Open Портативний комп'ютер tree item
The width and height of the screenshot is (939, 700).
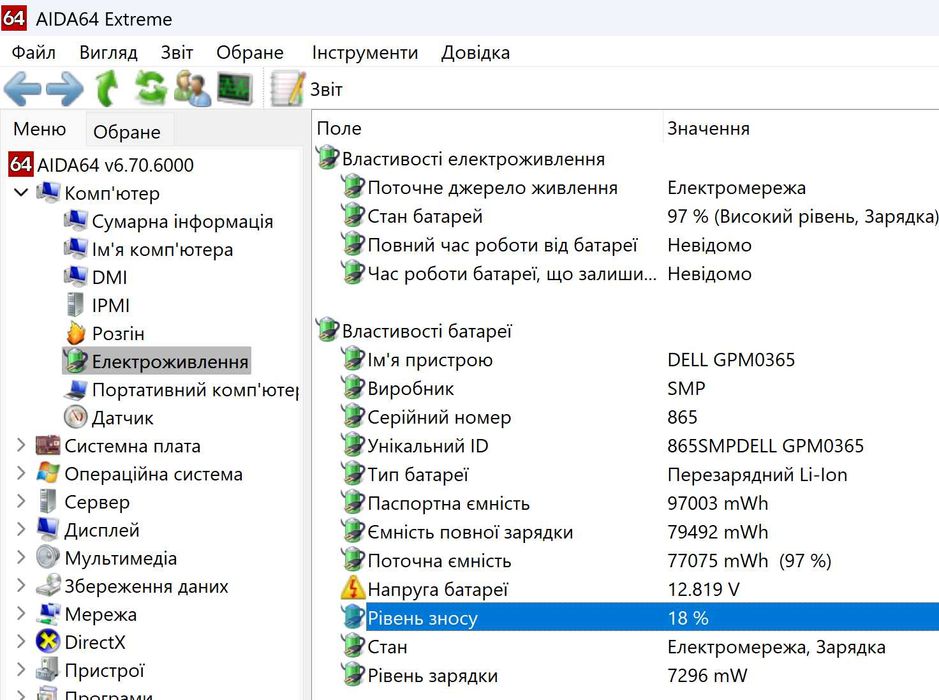181,390
